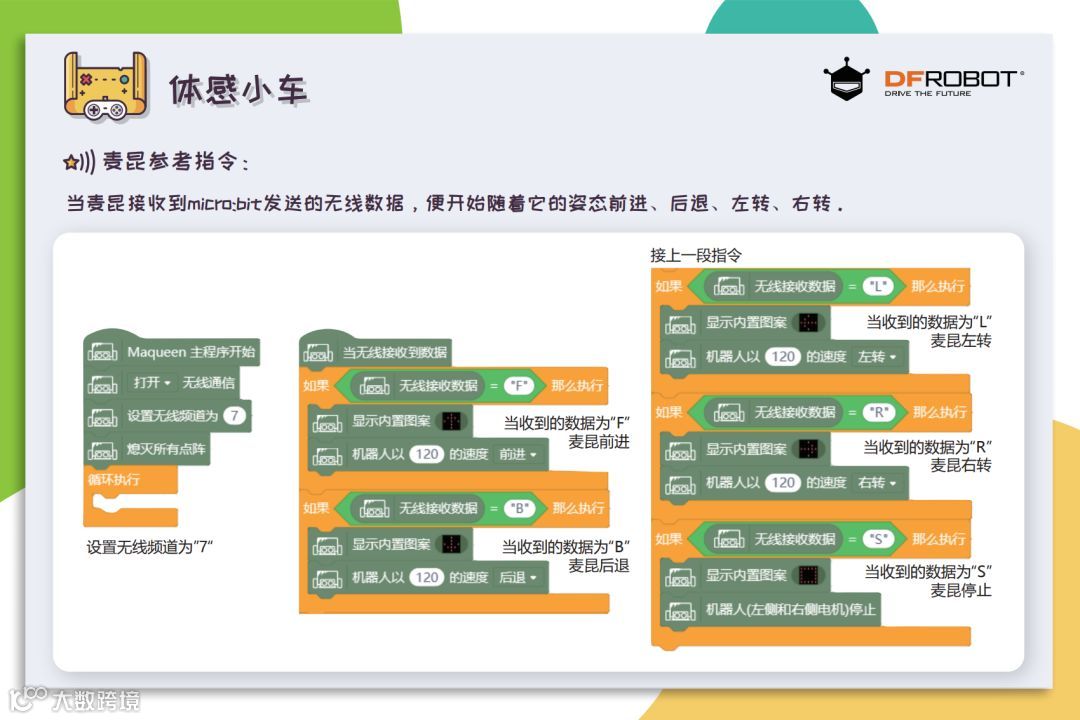
Task: Open the 打开 dropdown on 无线通信 block
Action: pos(152,382)
